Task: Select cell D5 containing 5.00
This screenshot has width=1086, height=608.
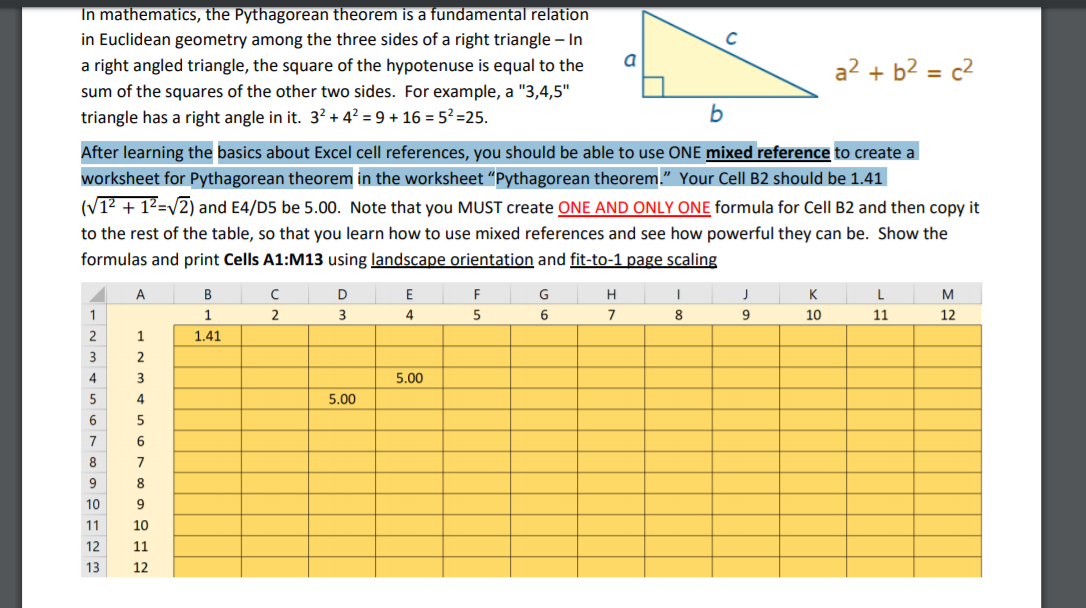Action: pyautogui.click(x=342, y=399)
